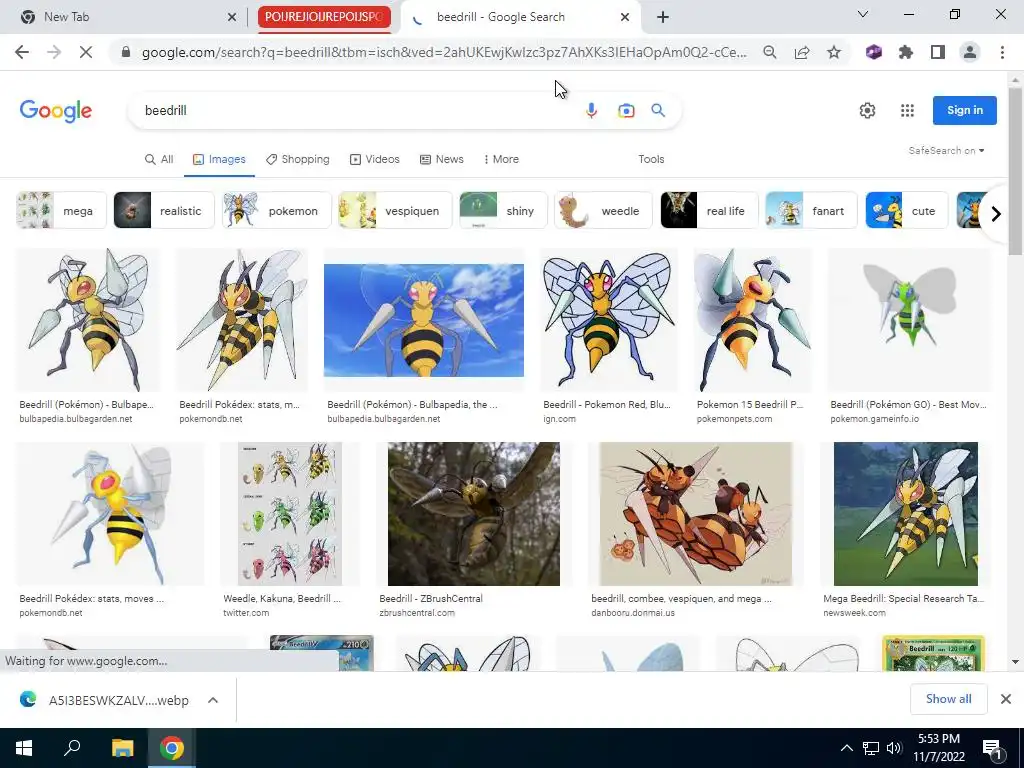Open File Explorer from the taskbar
Image resolution: width=1024 pixels, height=768 pixels.
(x=122, y=748)
